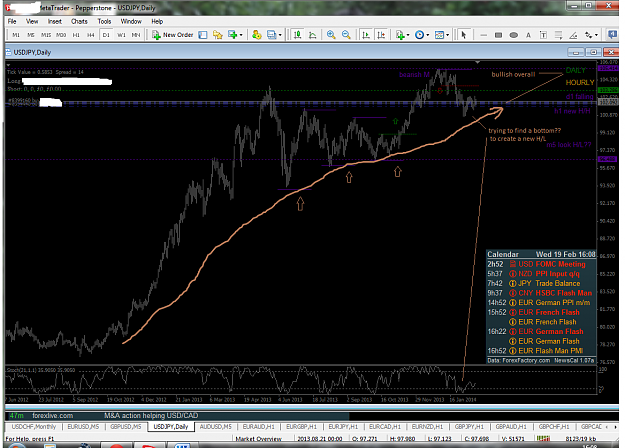
Task: Click the 'bullish overall' chart label
Action: click(x=513, y=75)
